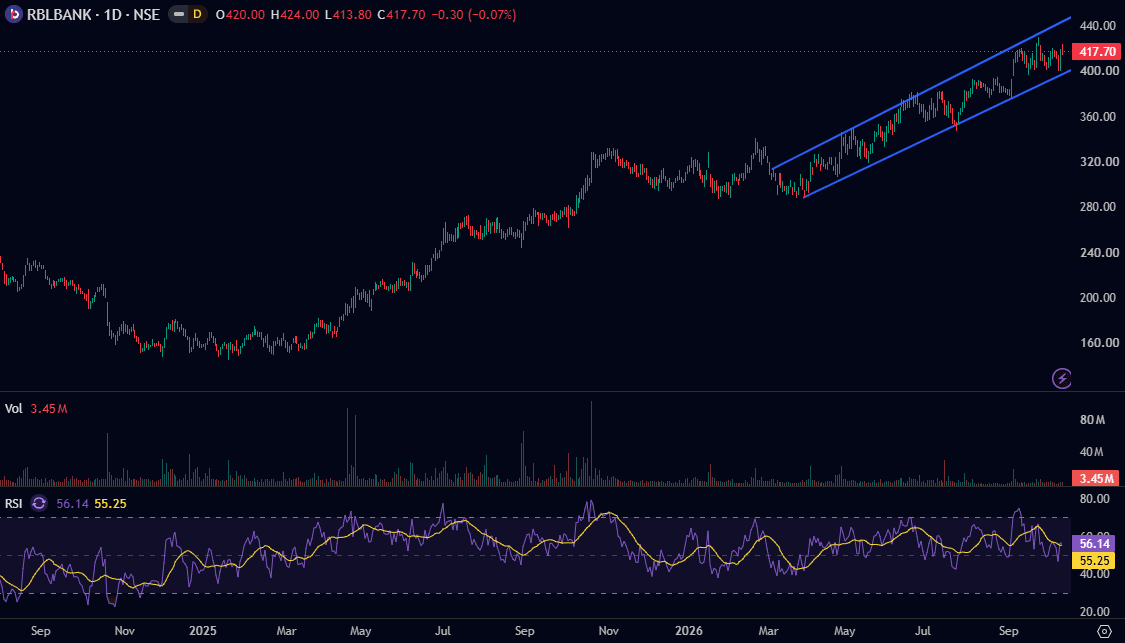Click the purple lightning replay icon
Viewport: 1125px width, 643px height.
1062,377
